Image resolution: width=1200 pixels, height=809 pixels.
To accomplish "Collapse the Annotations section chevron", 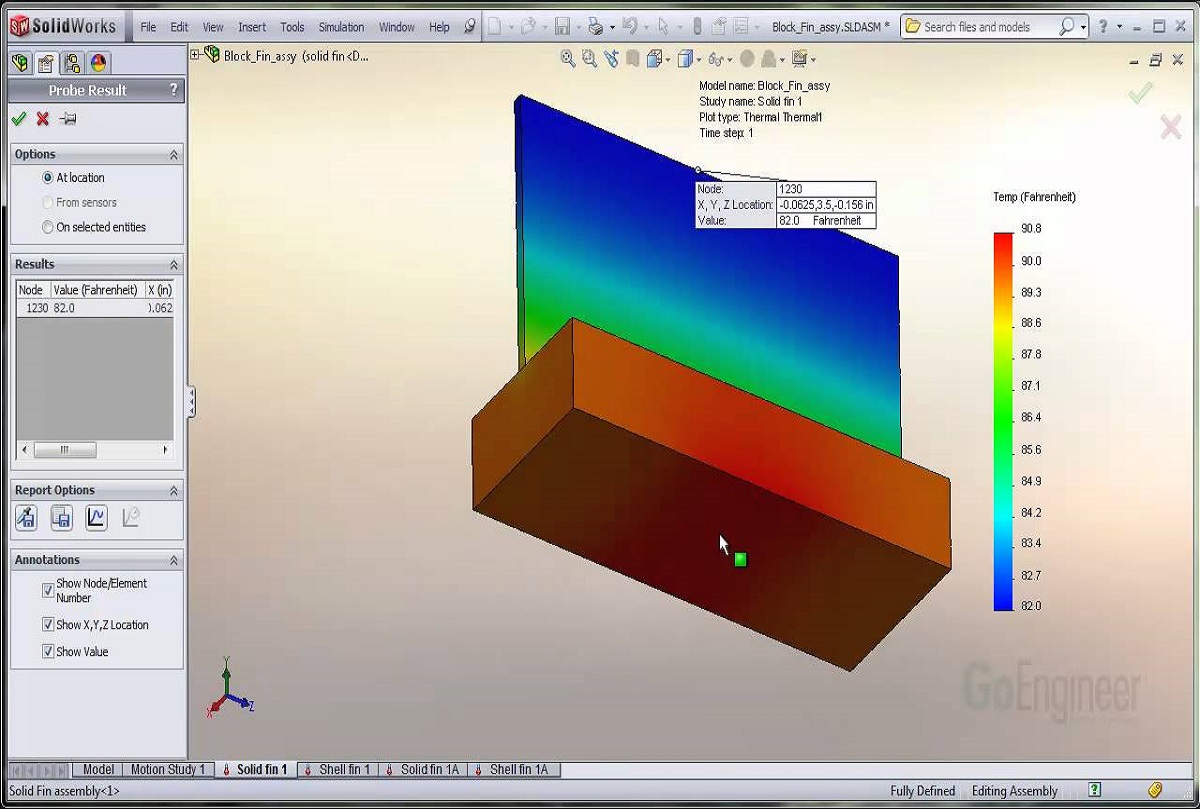I will click(x=173, y=561).
